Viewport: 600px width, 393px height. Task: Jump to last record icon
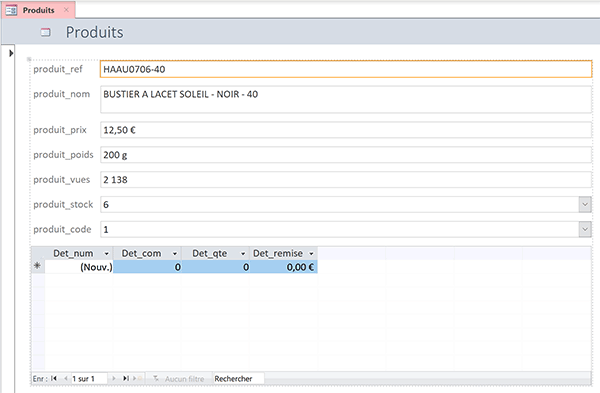126,378
